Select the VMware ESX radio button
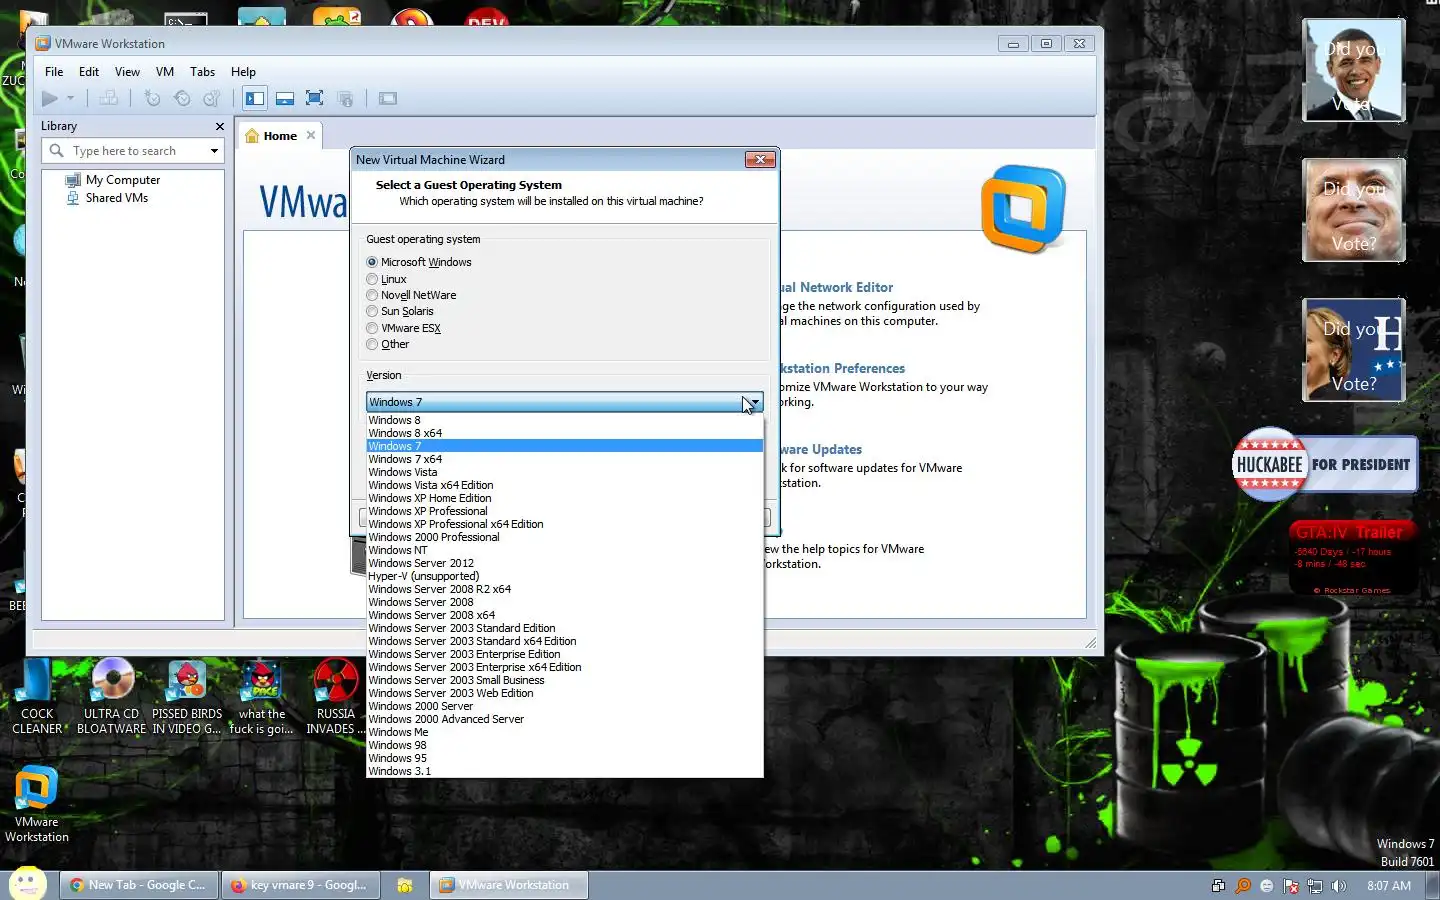This screenshot has height=900, width=1440. click(372, 328)
